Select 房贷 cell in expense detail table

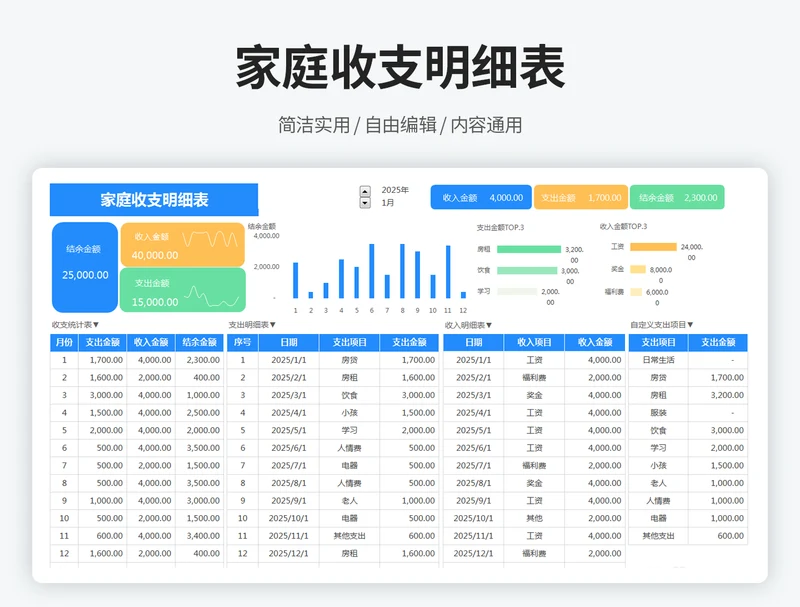[349, 360]
